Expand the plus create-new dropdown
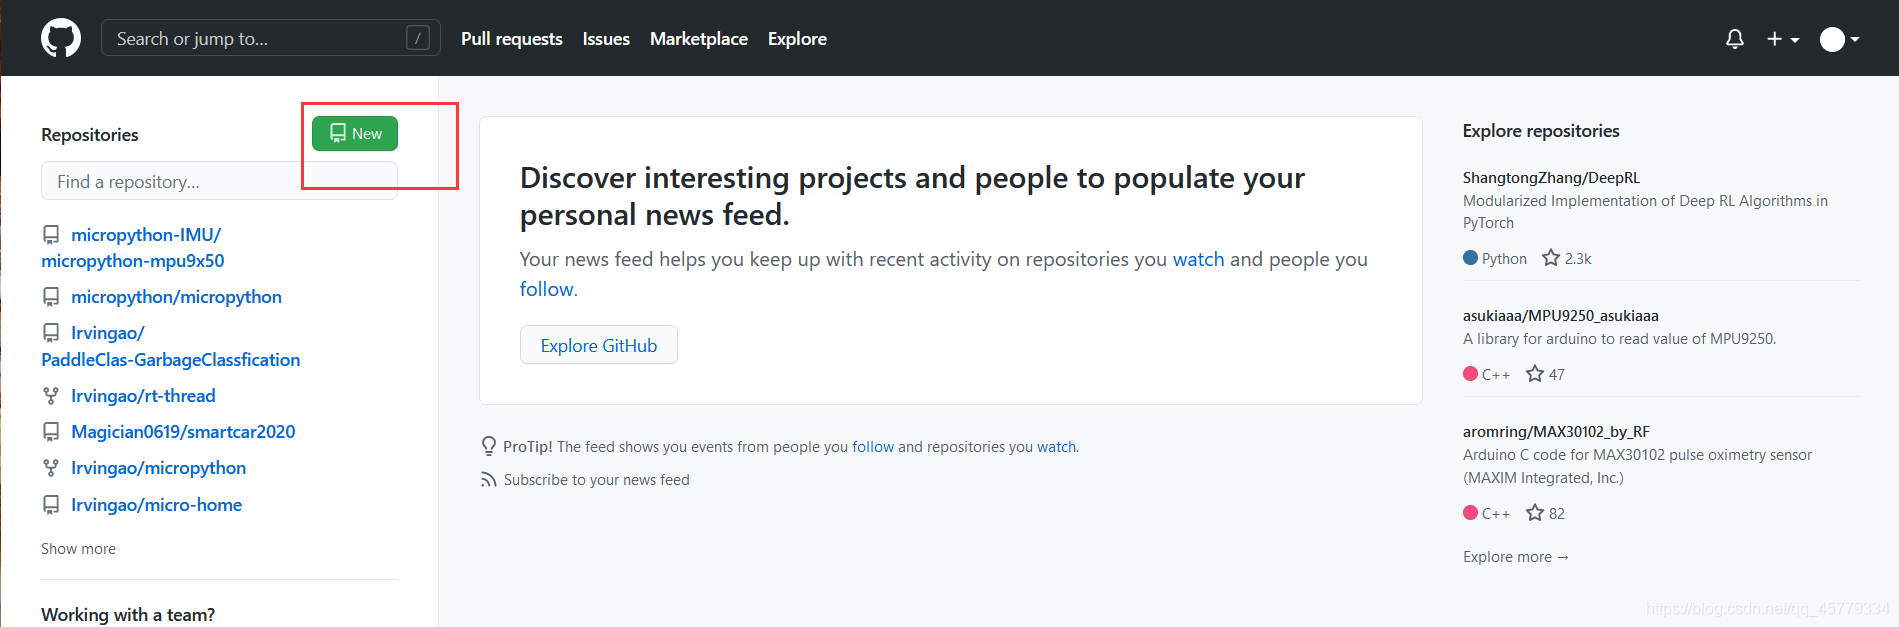Screen dimensions: 1899x627 coord(1783,39)
